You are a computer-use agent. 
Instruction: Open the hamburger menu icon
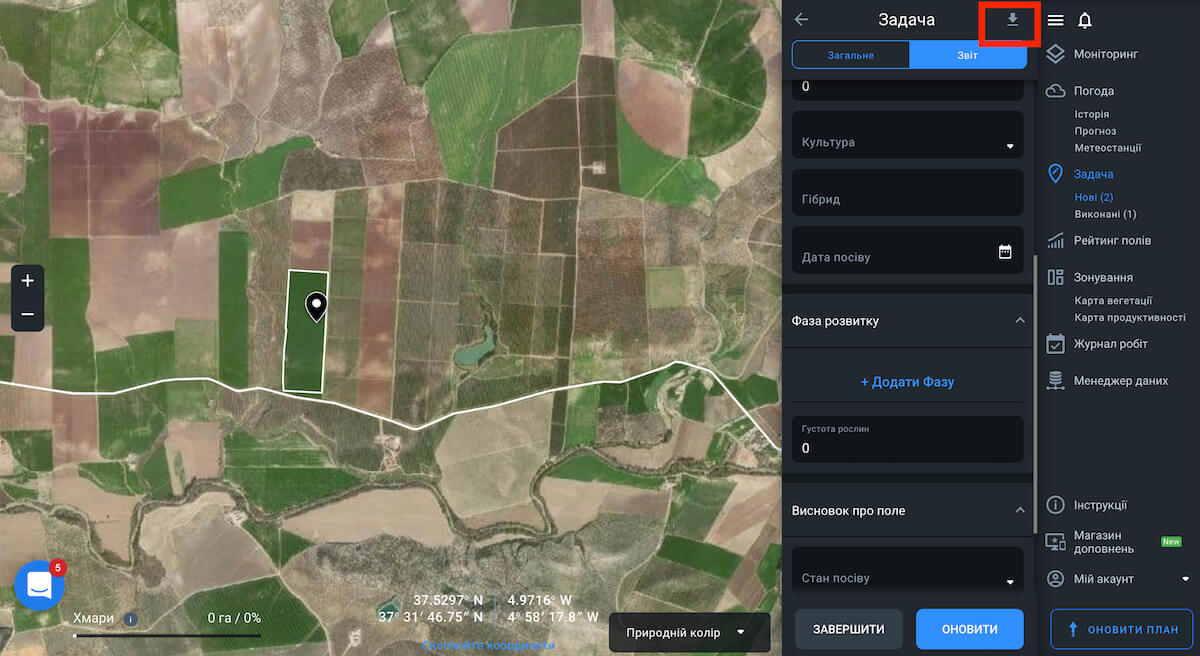click(1055, 21)
